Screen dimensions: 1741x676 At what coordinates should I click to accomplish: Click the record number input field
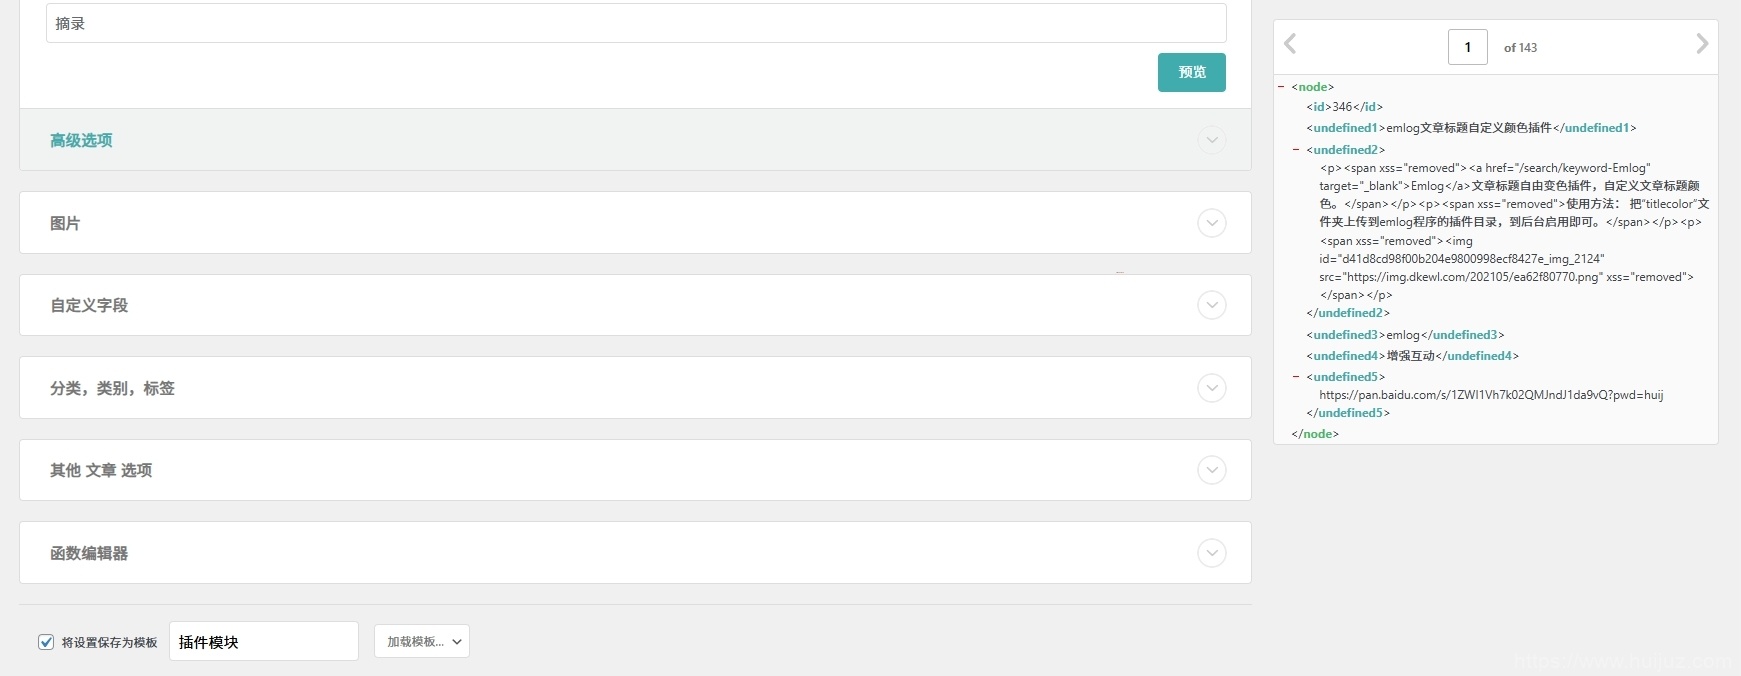1468,47
